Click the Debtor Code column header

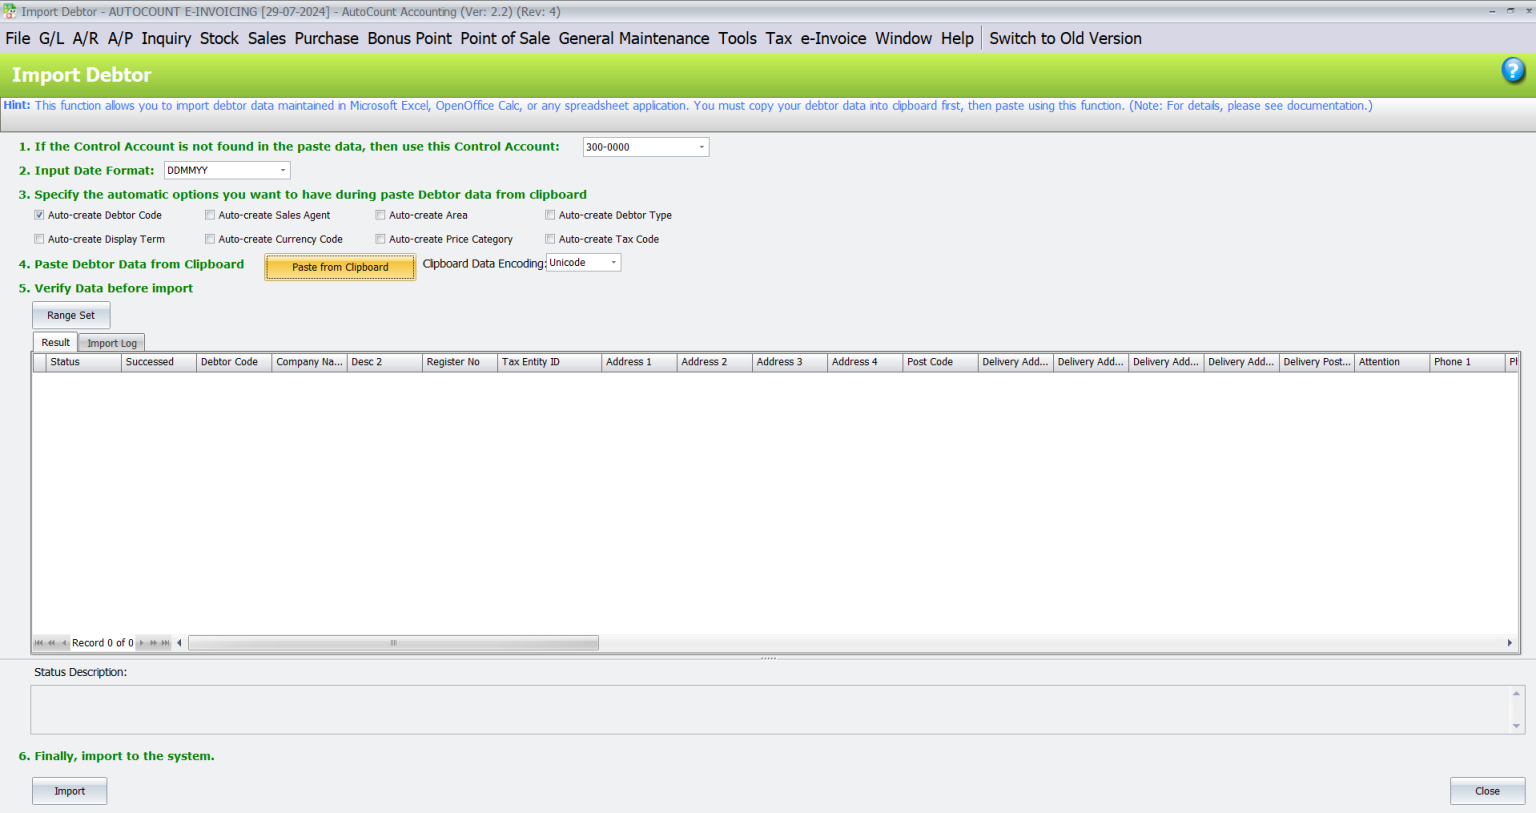click(x=234, y=362)
